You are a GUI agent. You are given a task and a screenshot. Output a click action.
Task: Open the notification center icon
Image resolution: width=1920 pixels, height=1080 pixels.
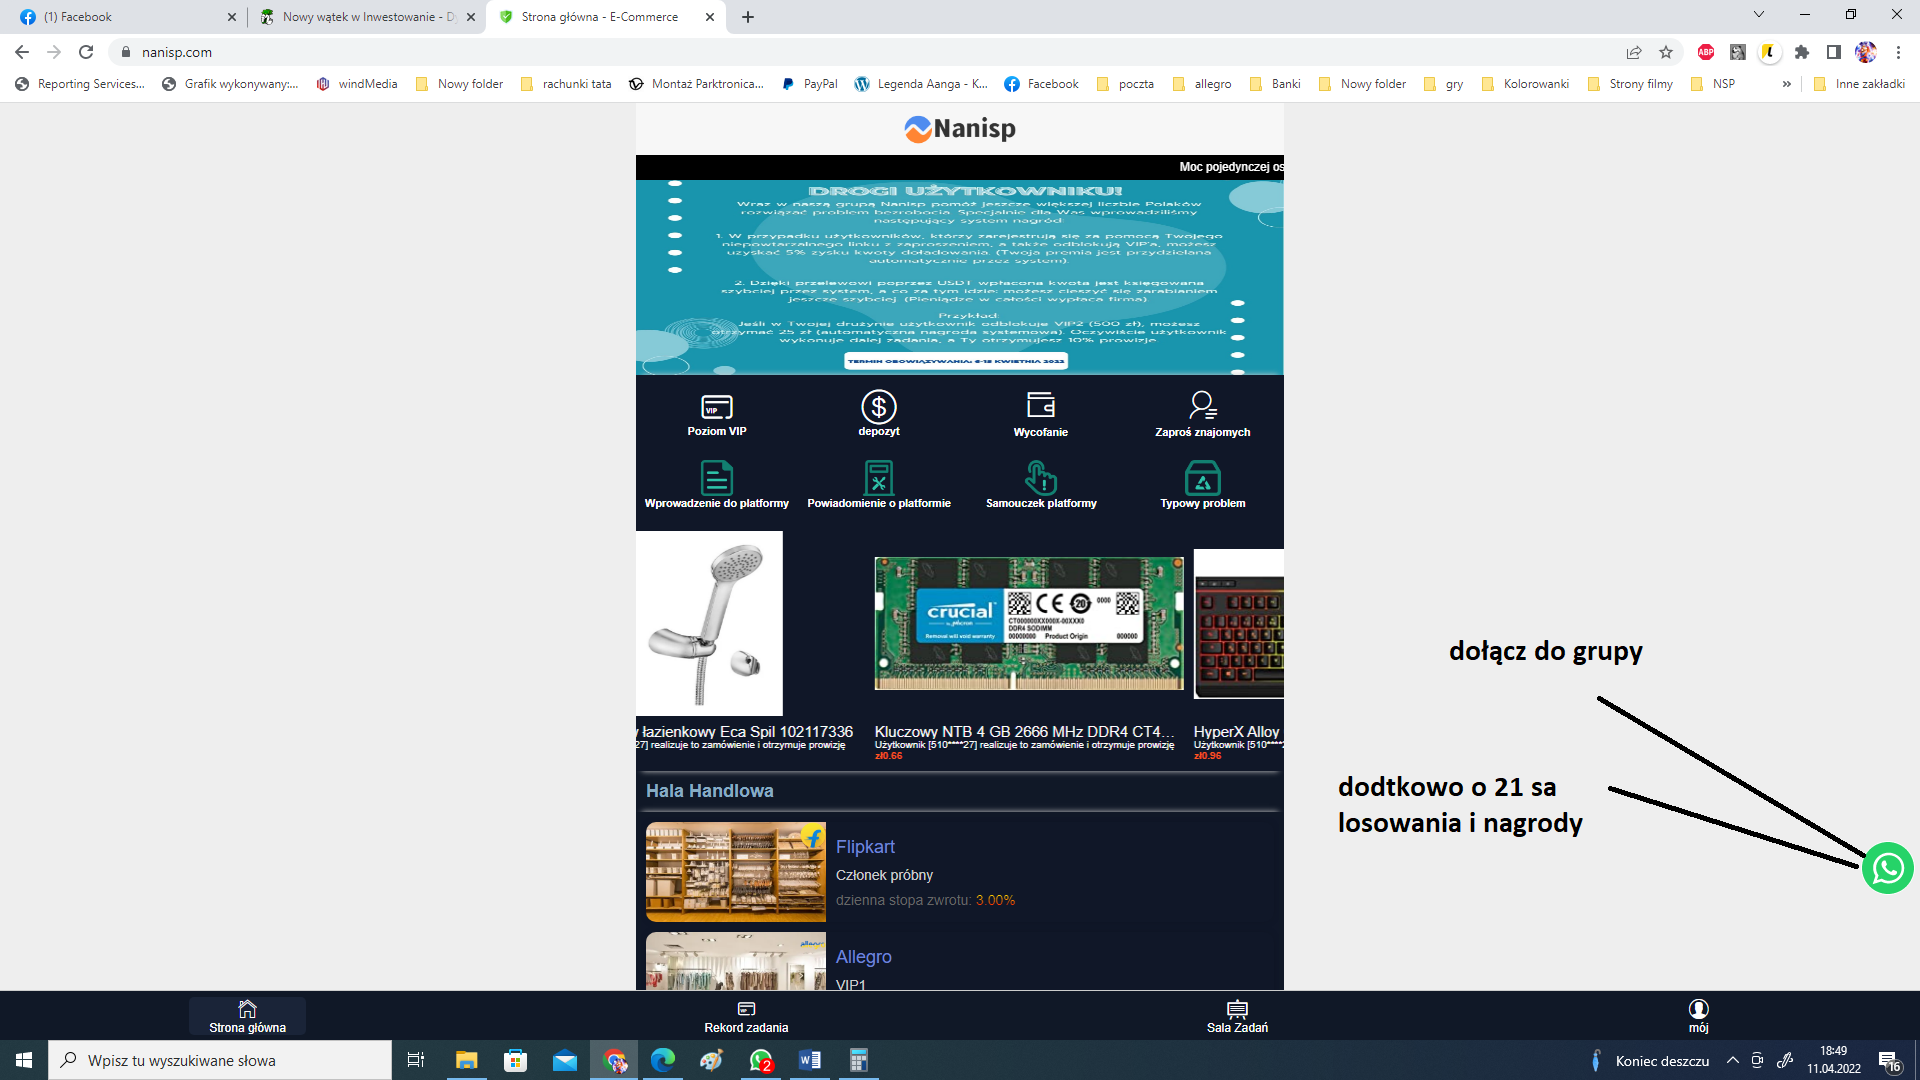click(1889, 1060)
